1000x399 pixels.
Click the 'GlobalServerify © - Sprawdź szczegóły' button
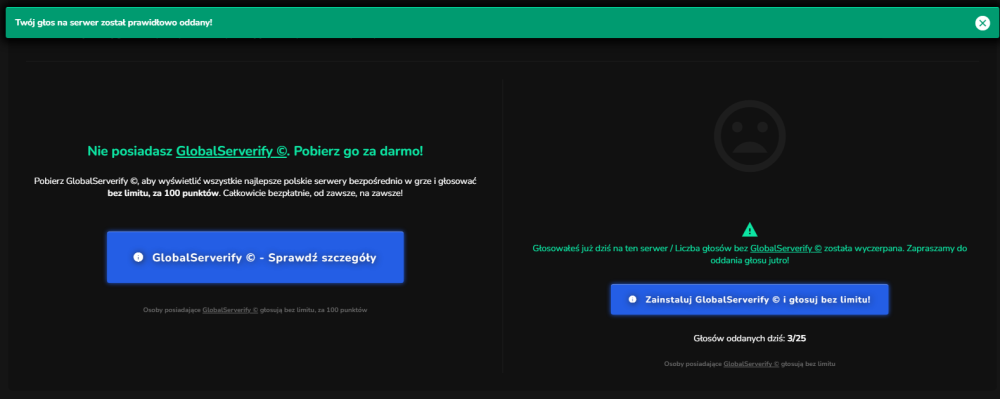coord(255,257)
